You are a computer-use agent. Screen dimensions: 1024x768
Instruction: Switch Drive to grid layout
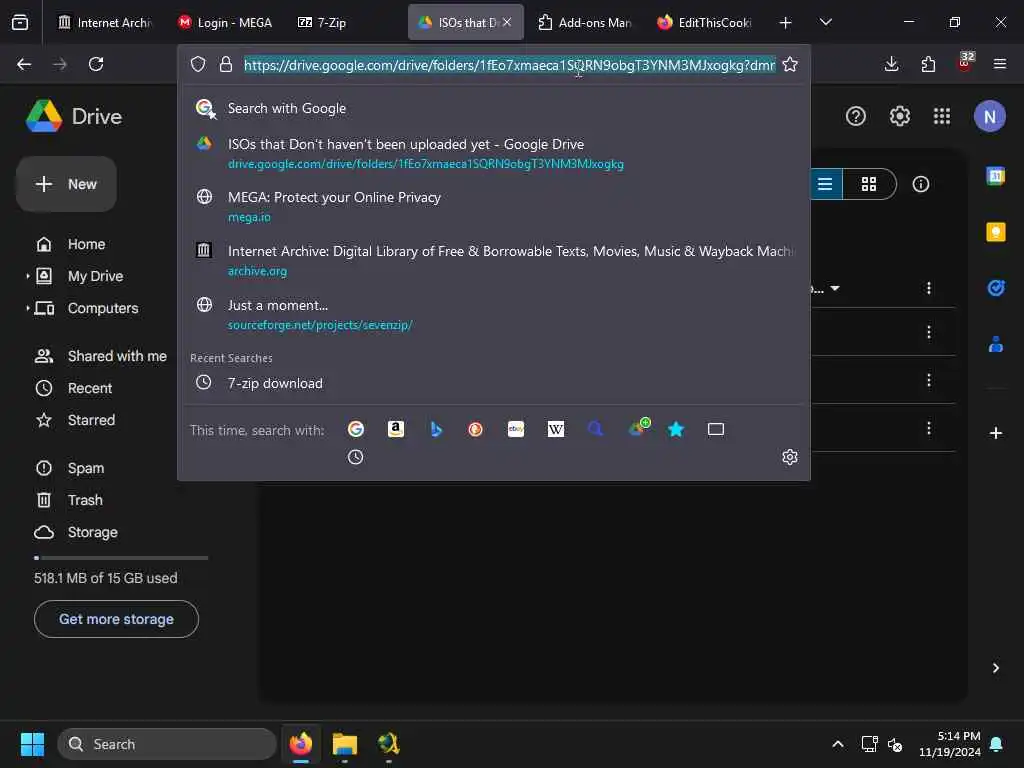(x=869, y=184)
